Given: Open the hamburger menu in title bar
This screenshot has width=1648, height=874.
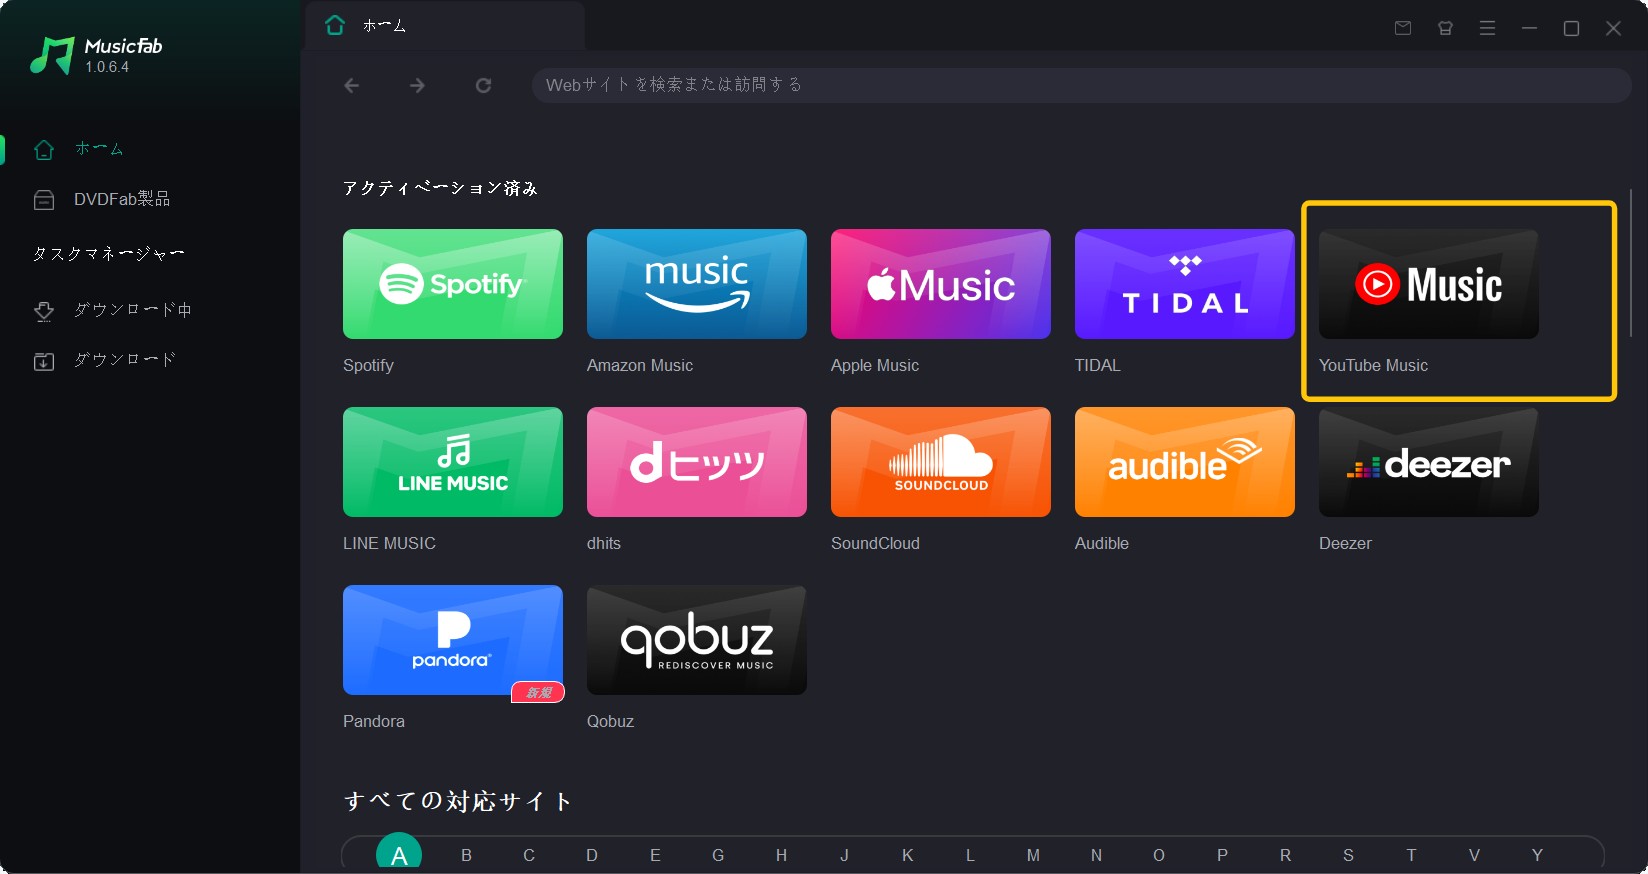Looking at the screenshot, I should pyautogui.click(x=1487, y=28).
